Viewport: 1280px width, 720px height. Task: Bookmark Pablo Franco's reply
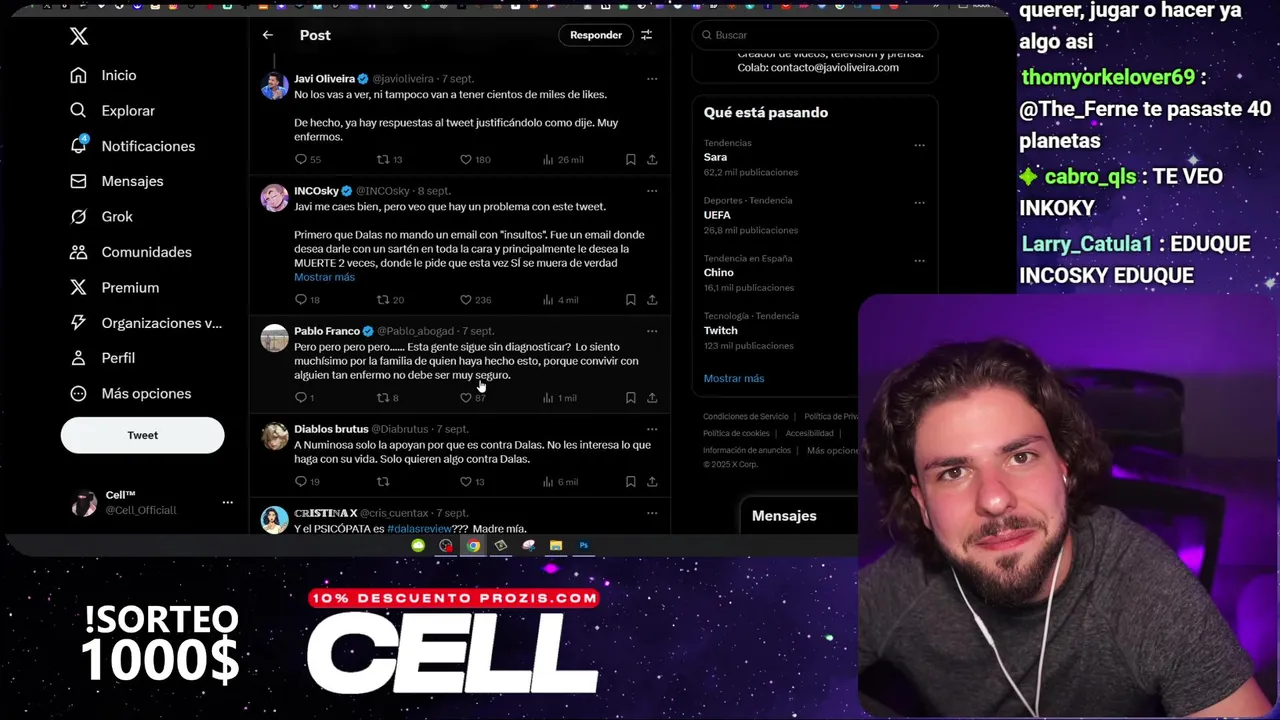click(x=630, y=397)
